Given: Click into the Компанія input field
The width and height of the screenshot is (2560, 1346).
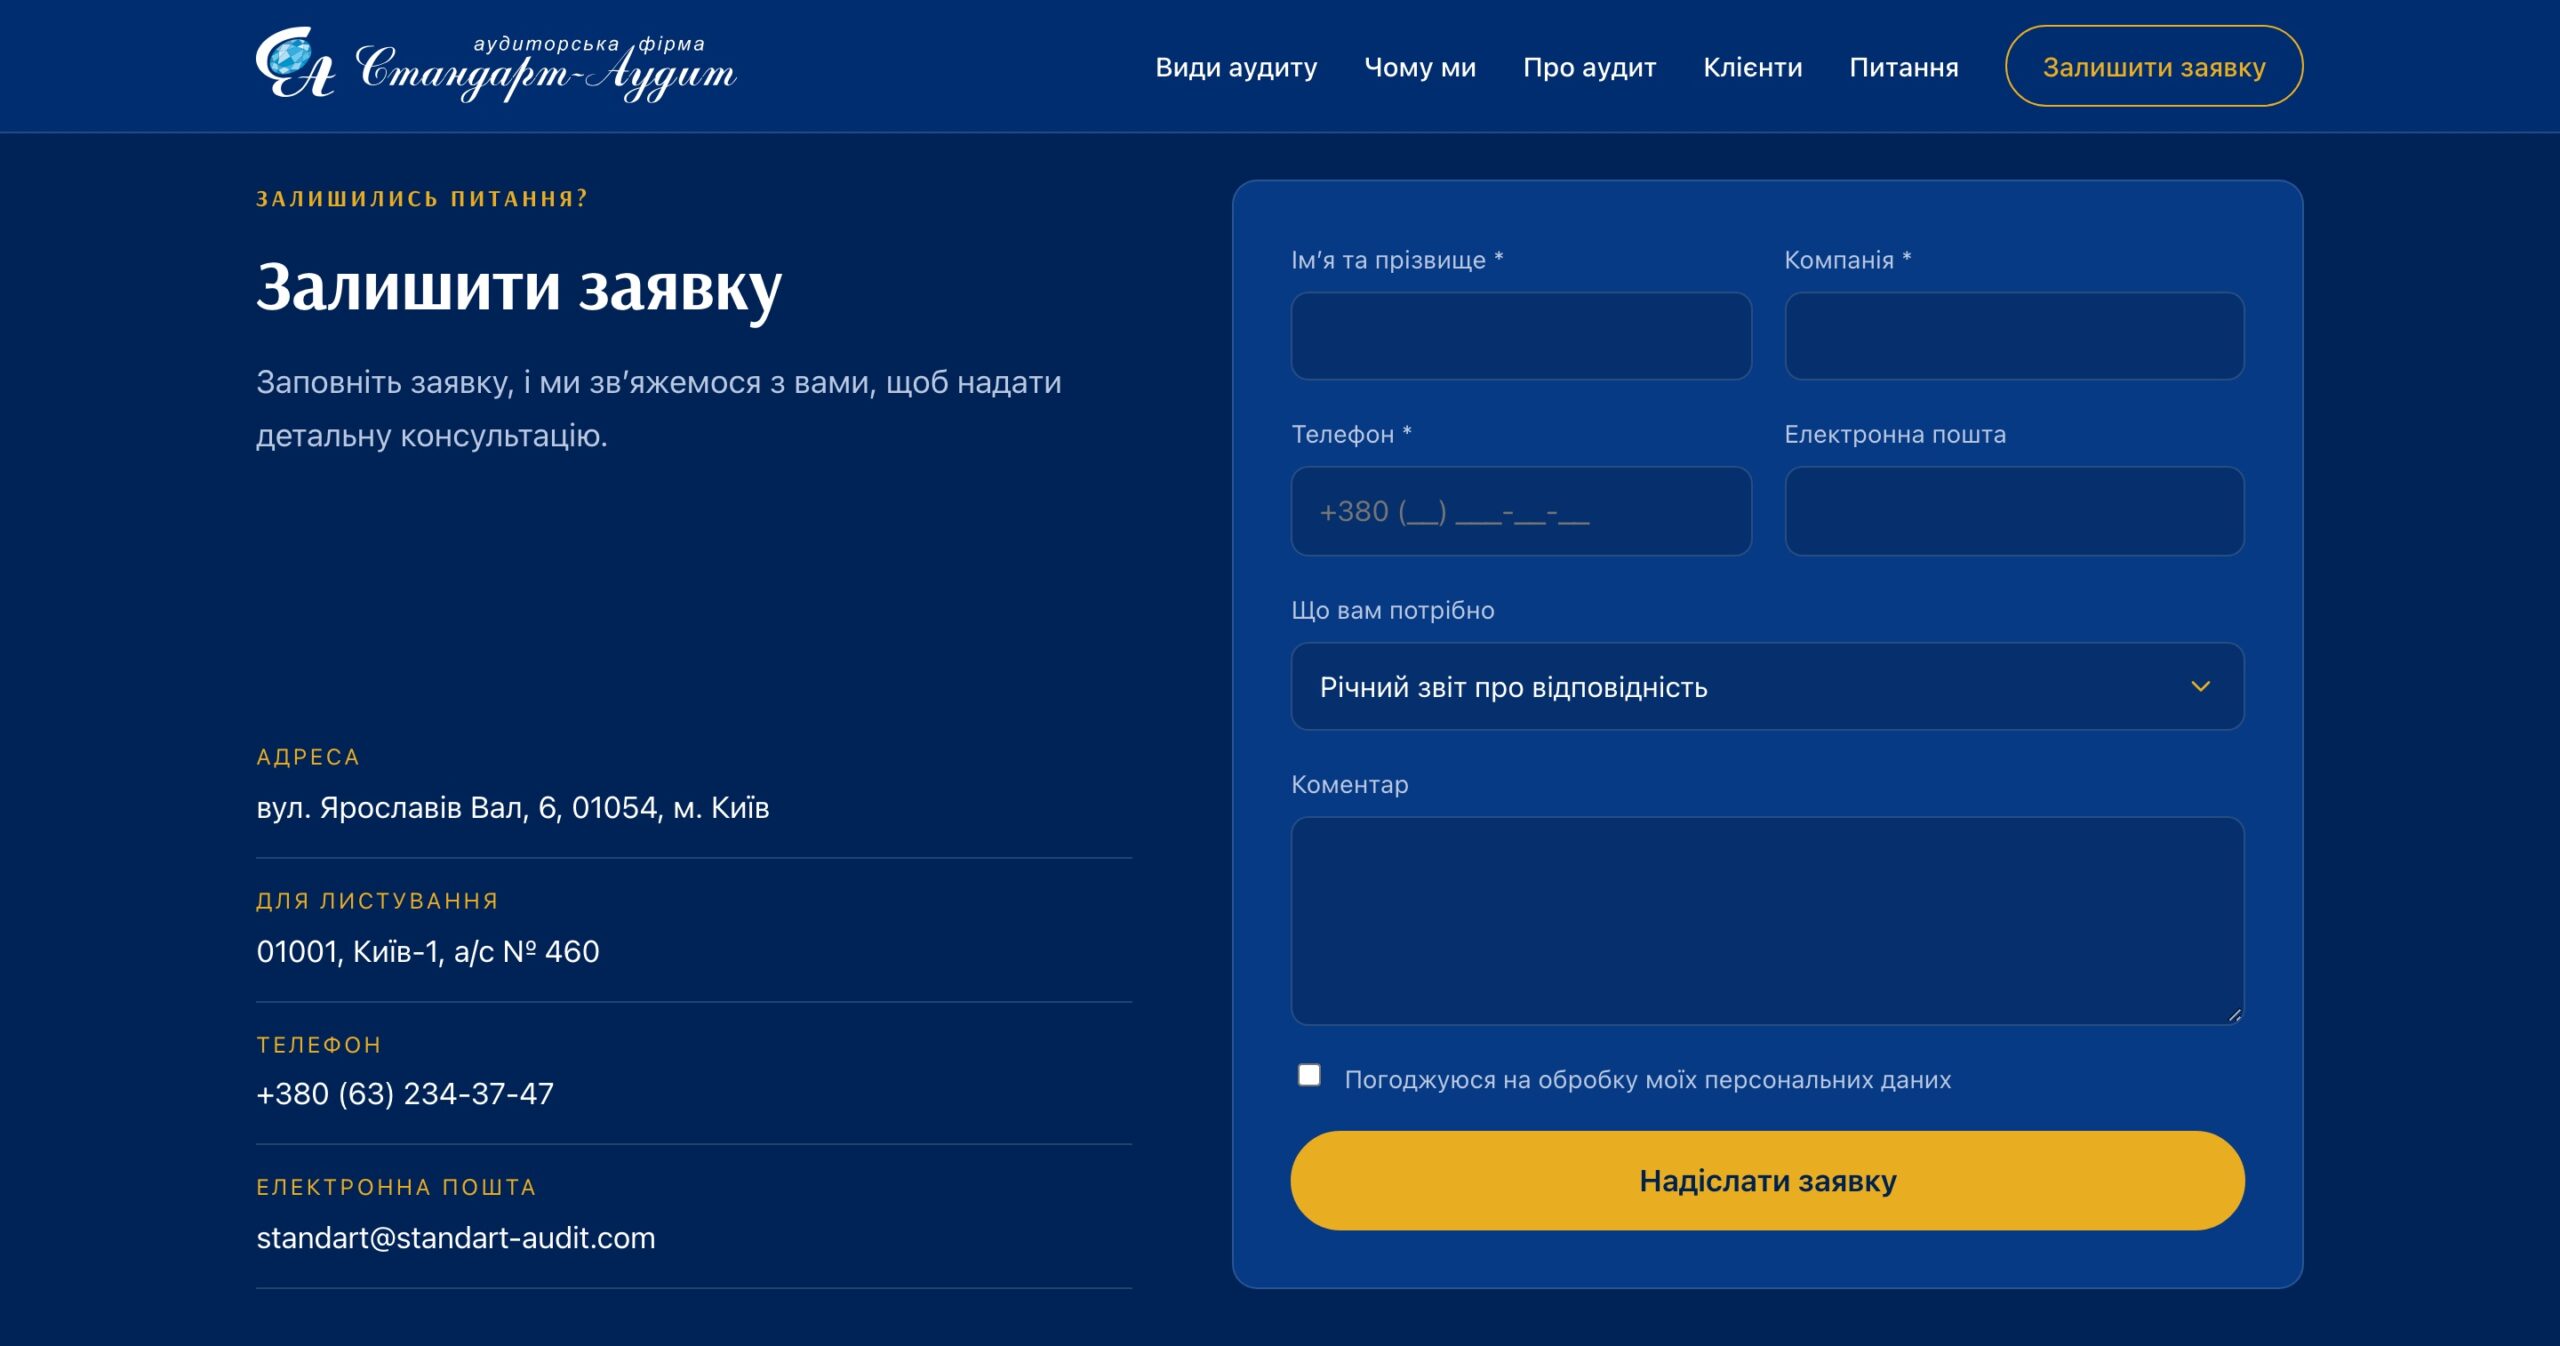Looking at the screenshot, I should (x=2014, y=336).
